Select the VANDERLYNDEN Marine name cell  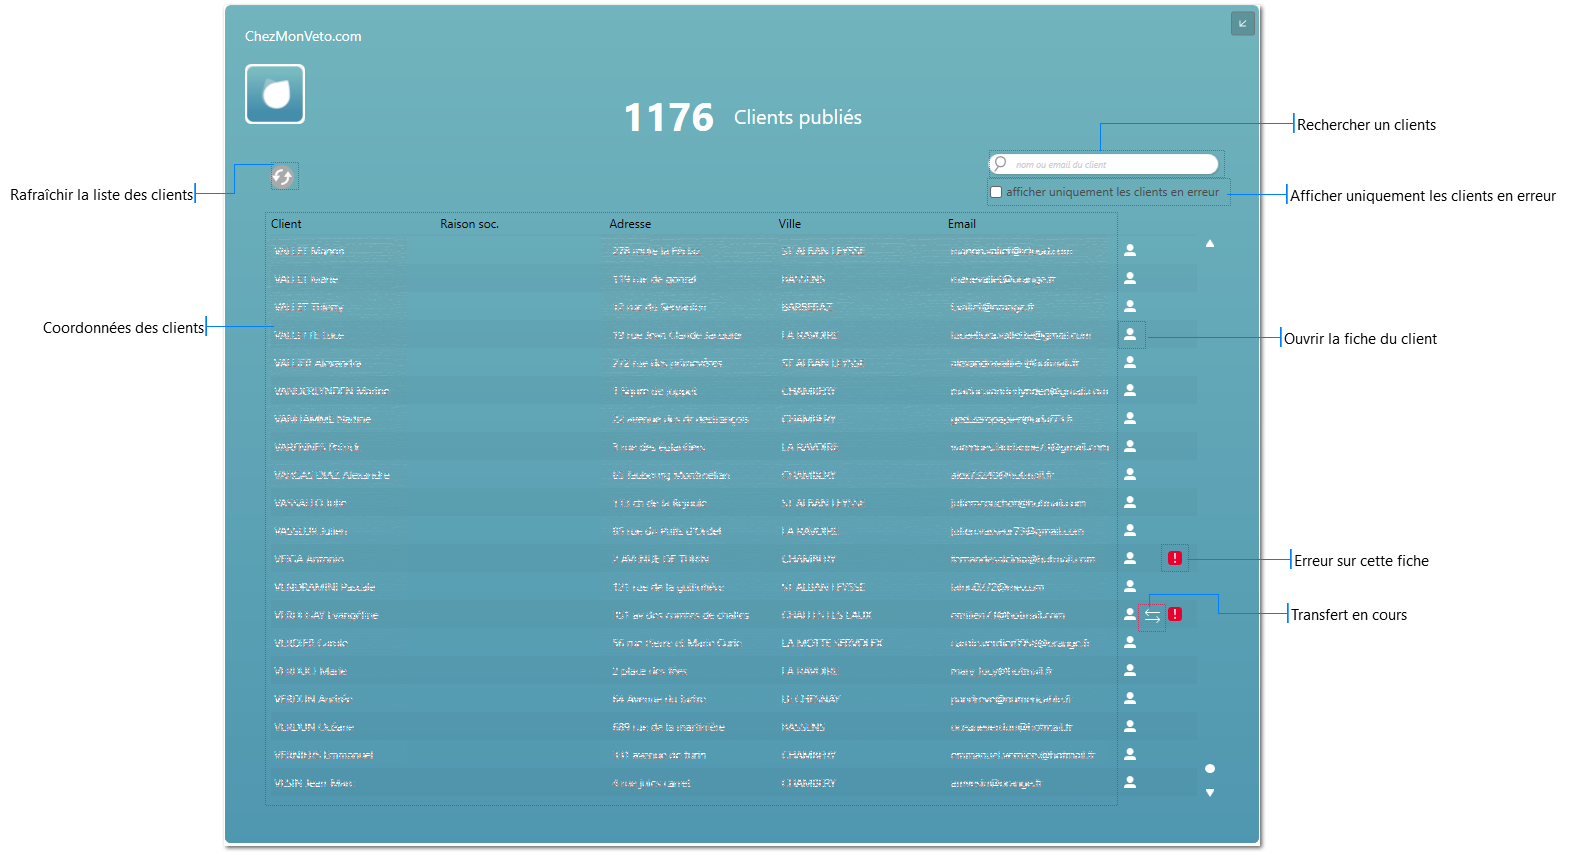(x=331, y=391)
